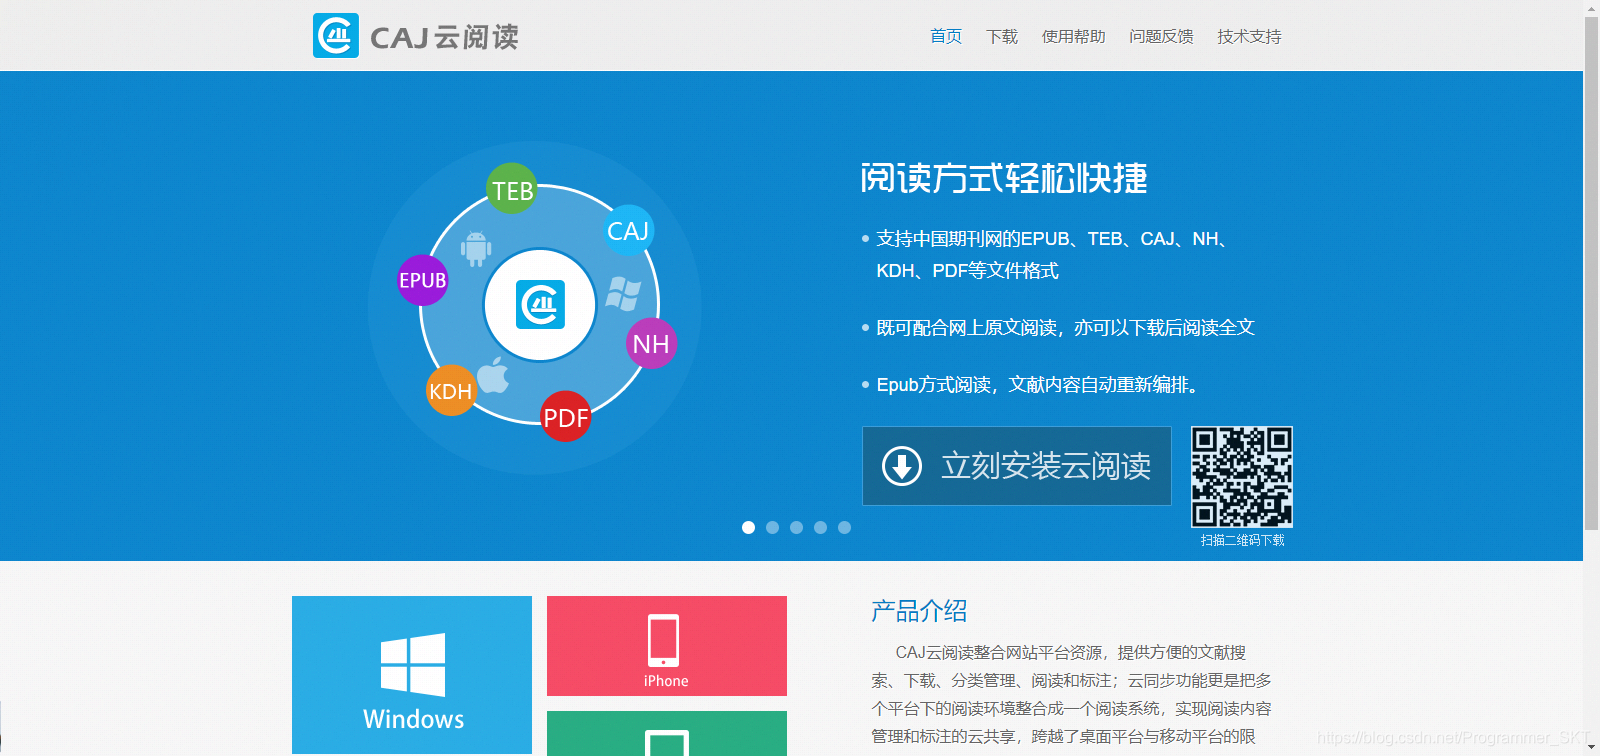Click the magenta NH format bubble
Viewport: 1600px width, 756px height.
(651, 344)
